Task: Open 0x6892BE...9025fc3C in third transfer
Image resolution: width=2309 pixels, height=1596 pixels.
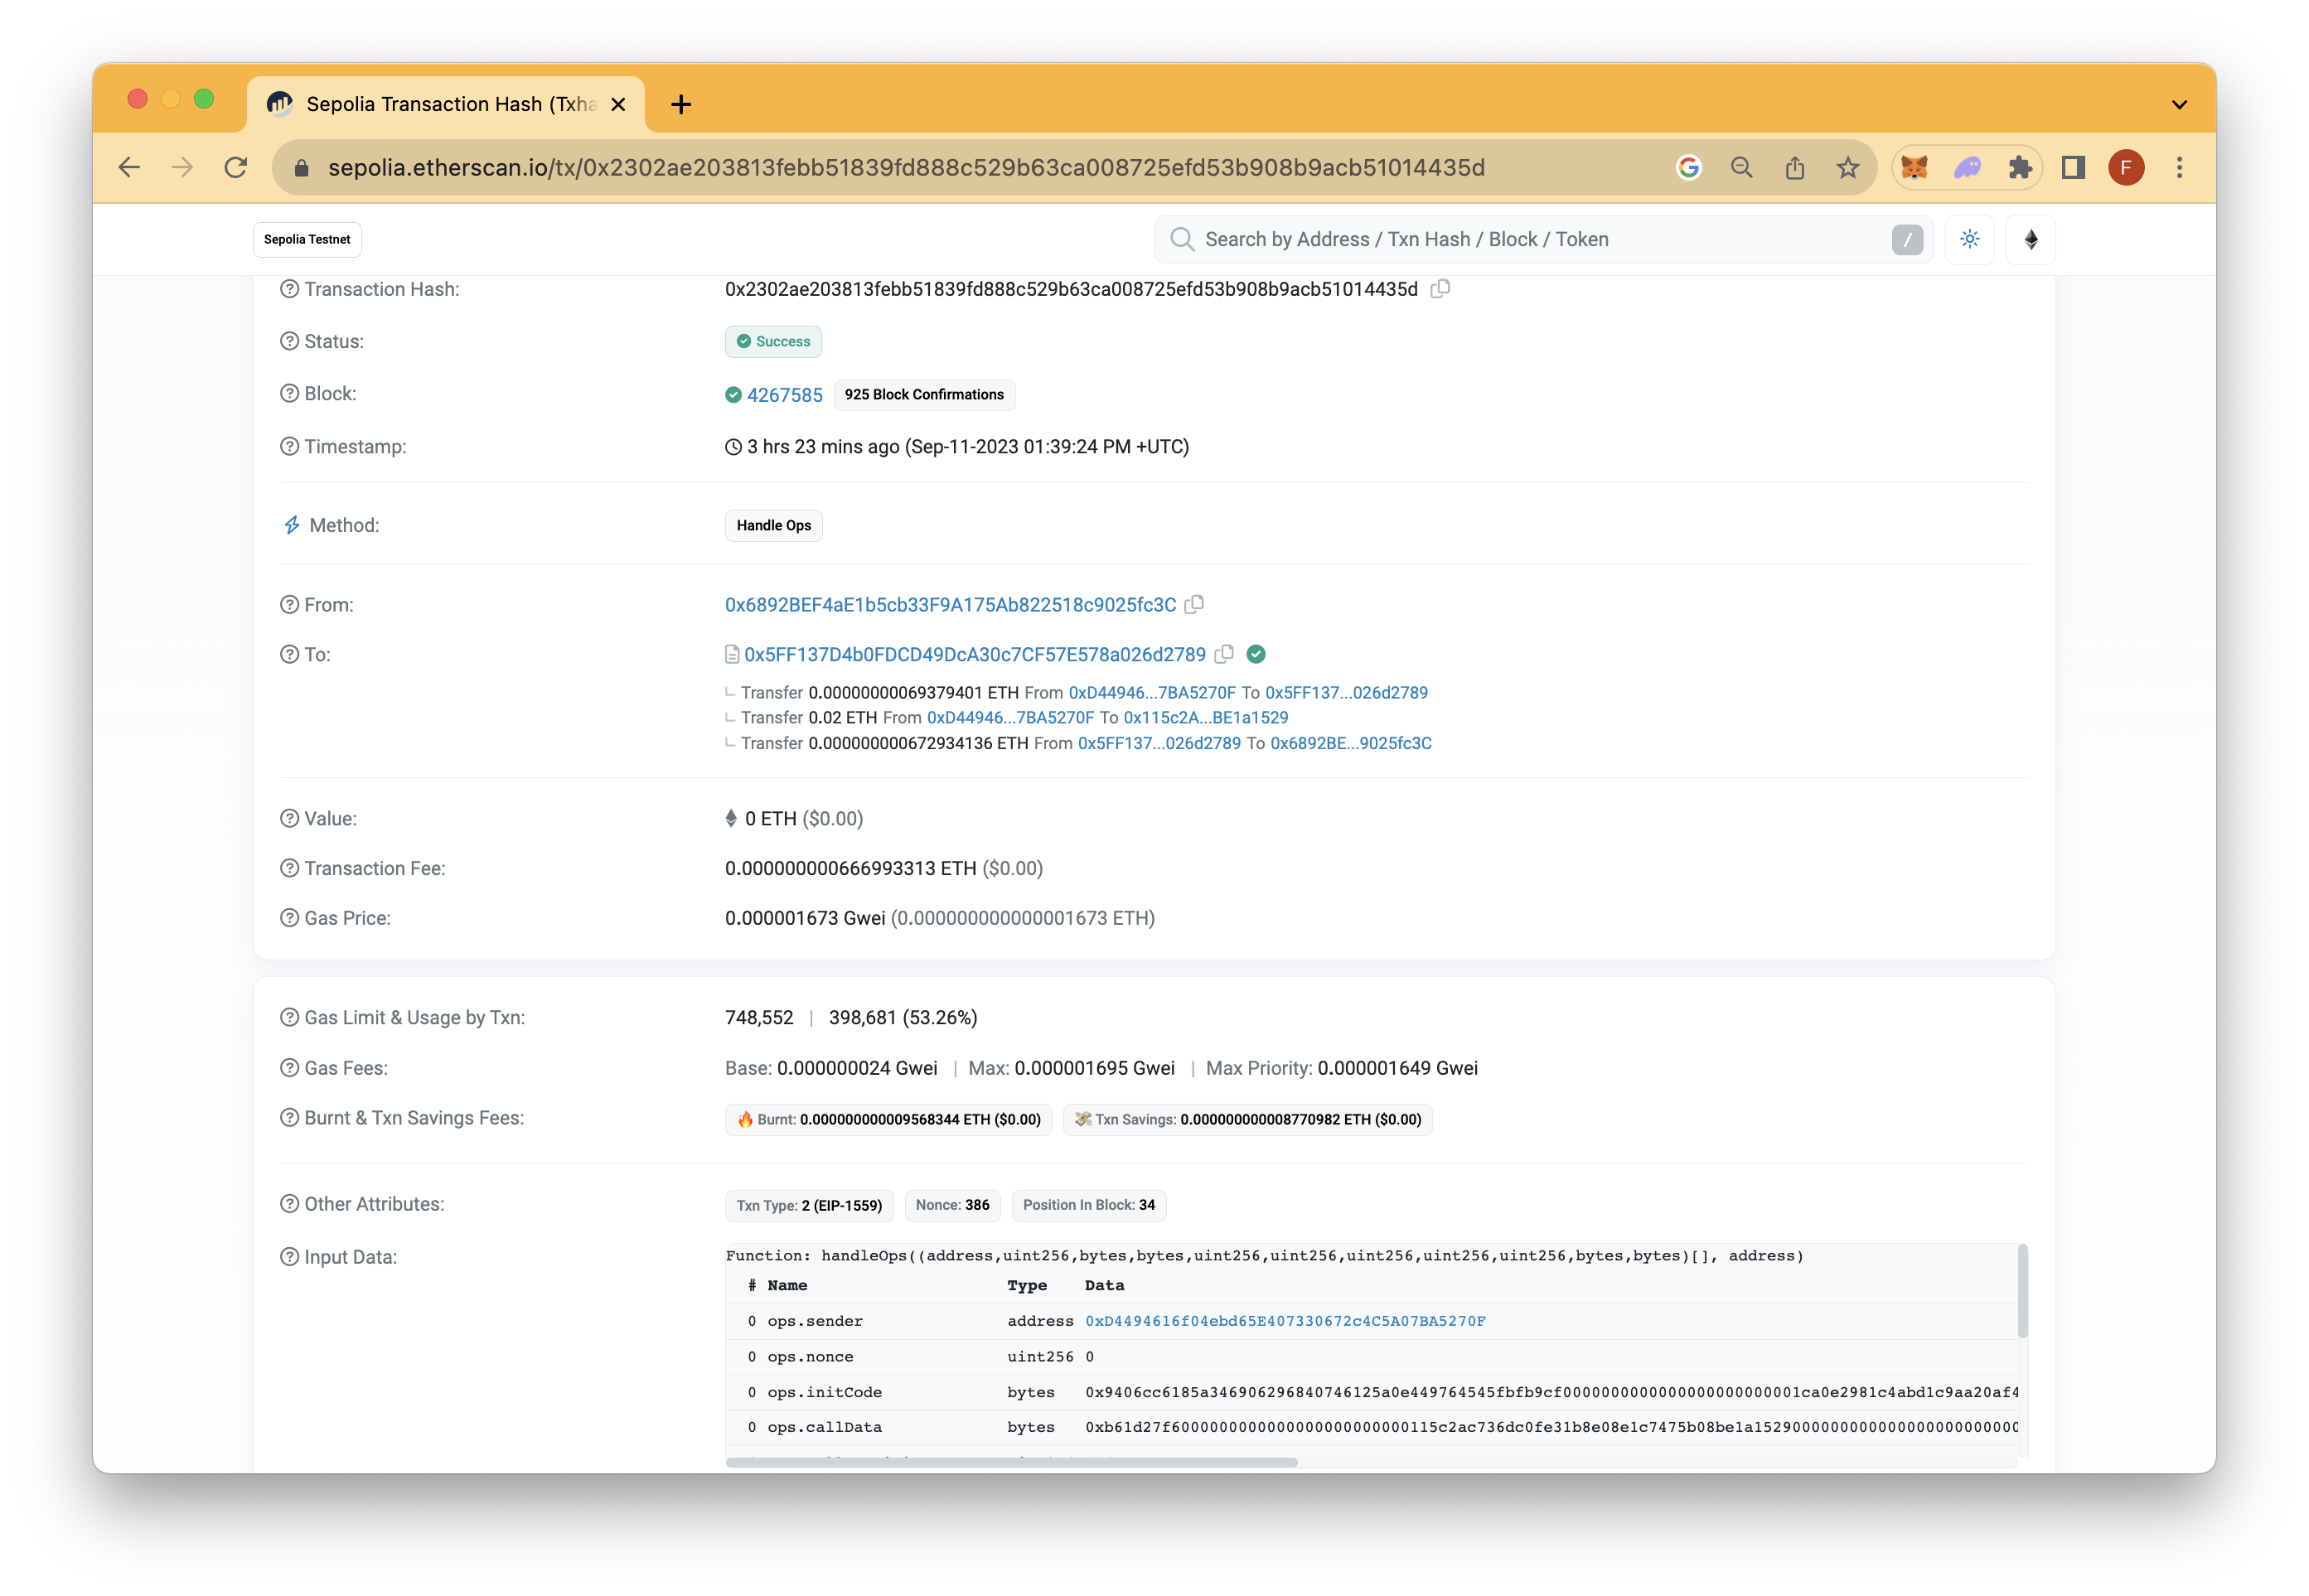Action: 1350,743
